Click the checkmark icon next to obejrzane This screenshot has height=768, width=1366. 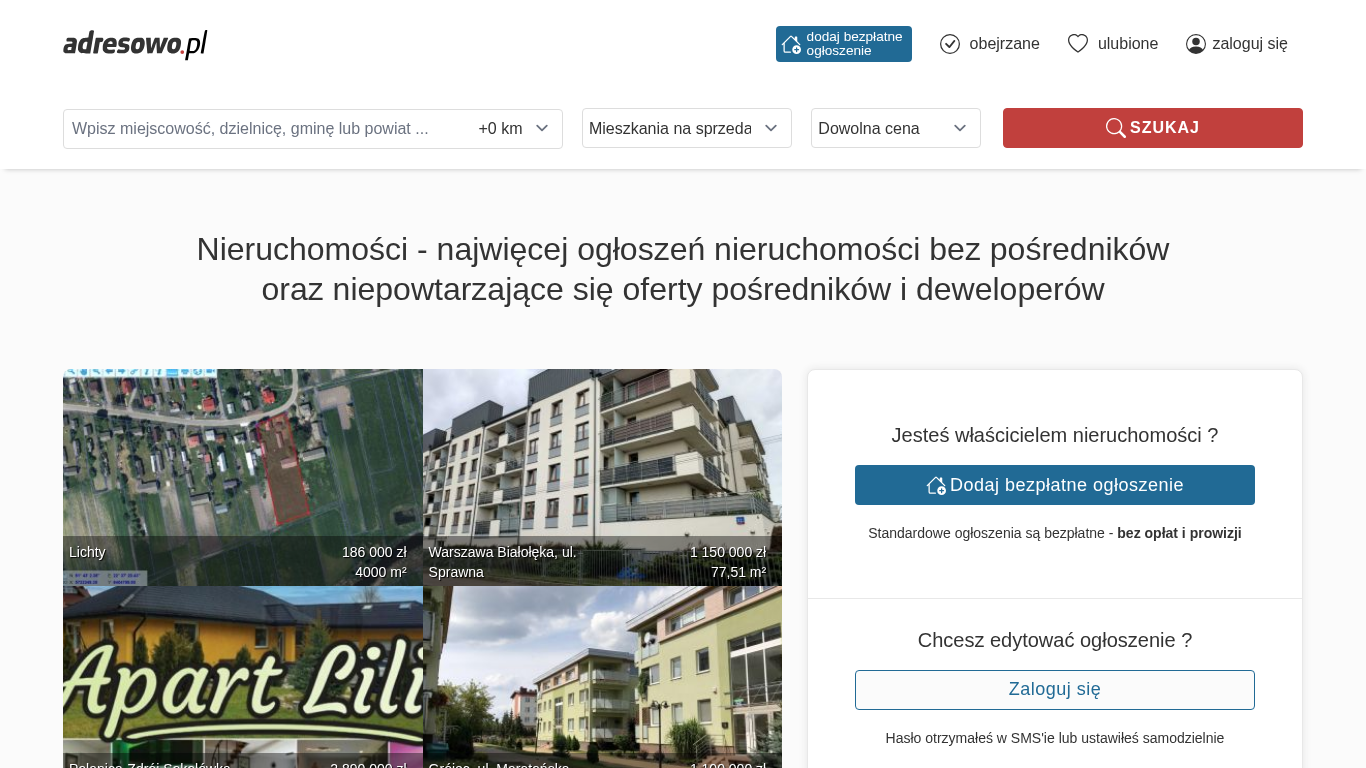pyautogui.click(x=950, y=44)
